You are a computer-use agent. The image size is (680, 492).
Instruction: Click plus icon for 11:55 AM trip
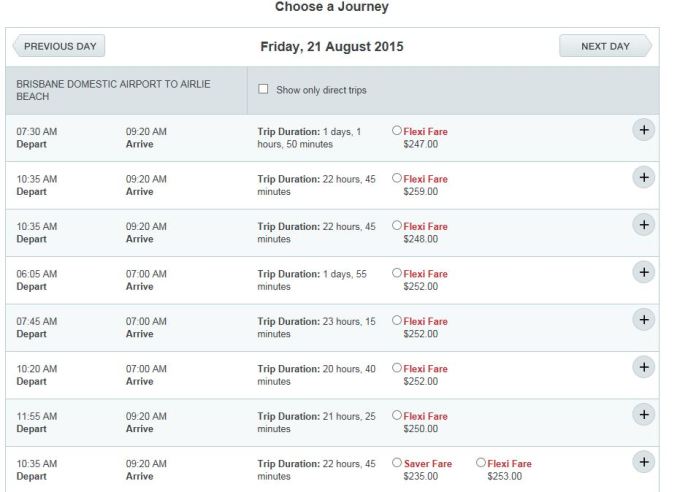[x=644, y=414]
